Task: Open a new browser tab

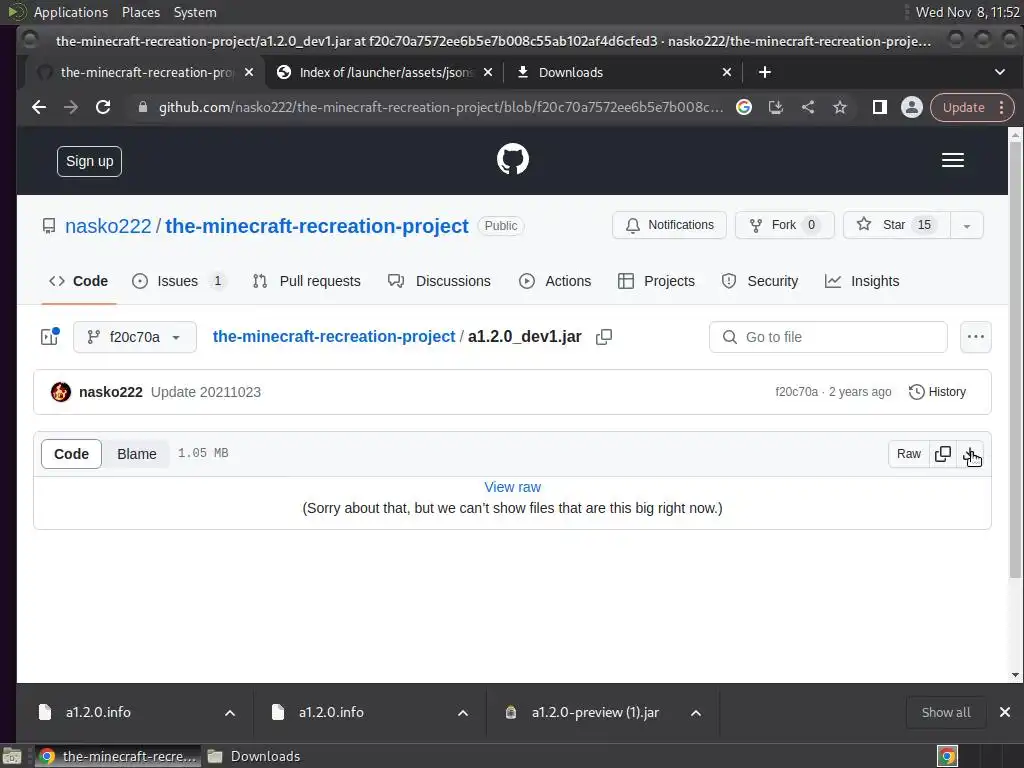Action: pyautogui.click(x=765, y=72)
